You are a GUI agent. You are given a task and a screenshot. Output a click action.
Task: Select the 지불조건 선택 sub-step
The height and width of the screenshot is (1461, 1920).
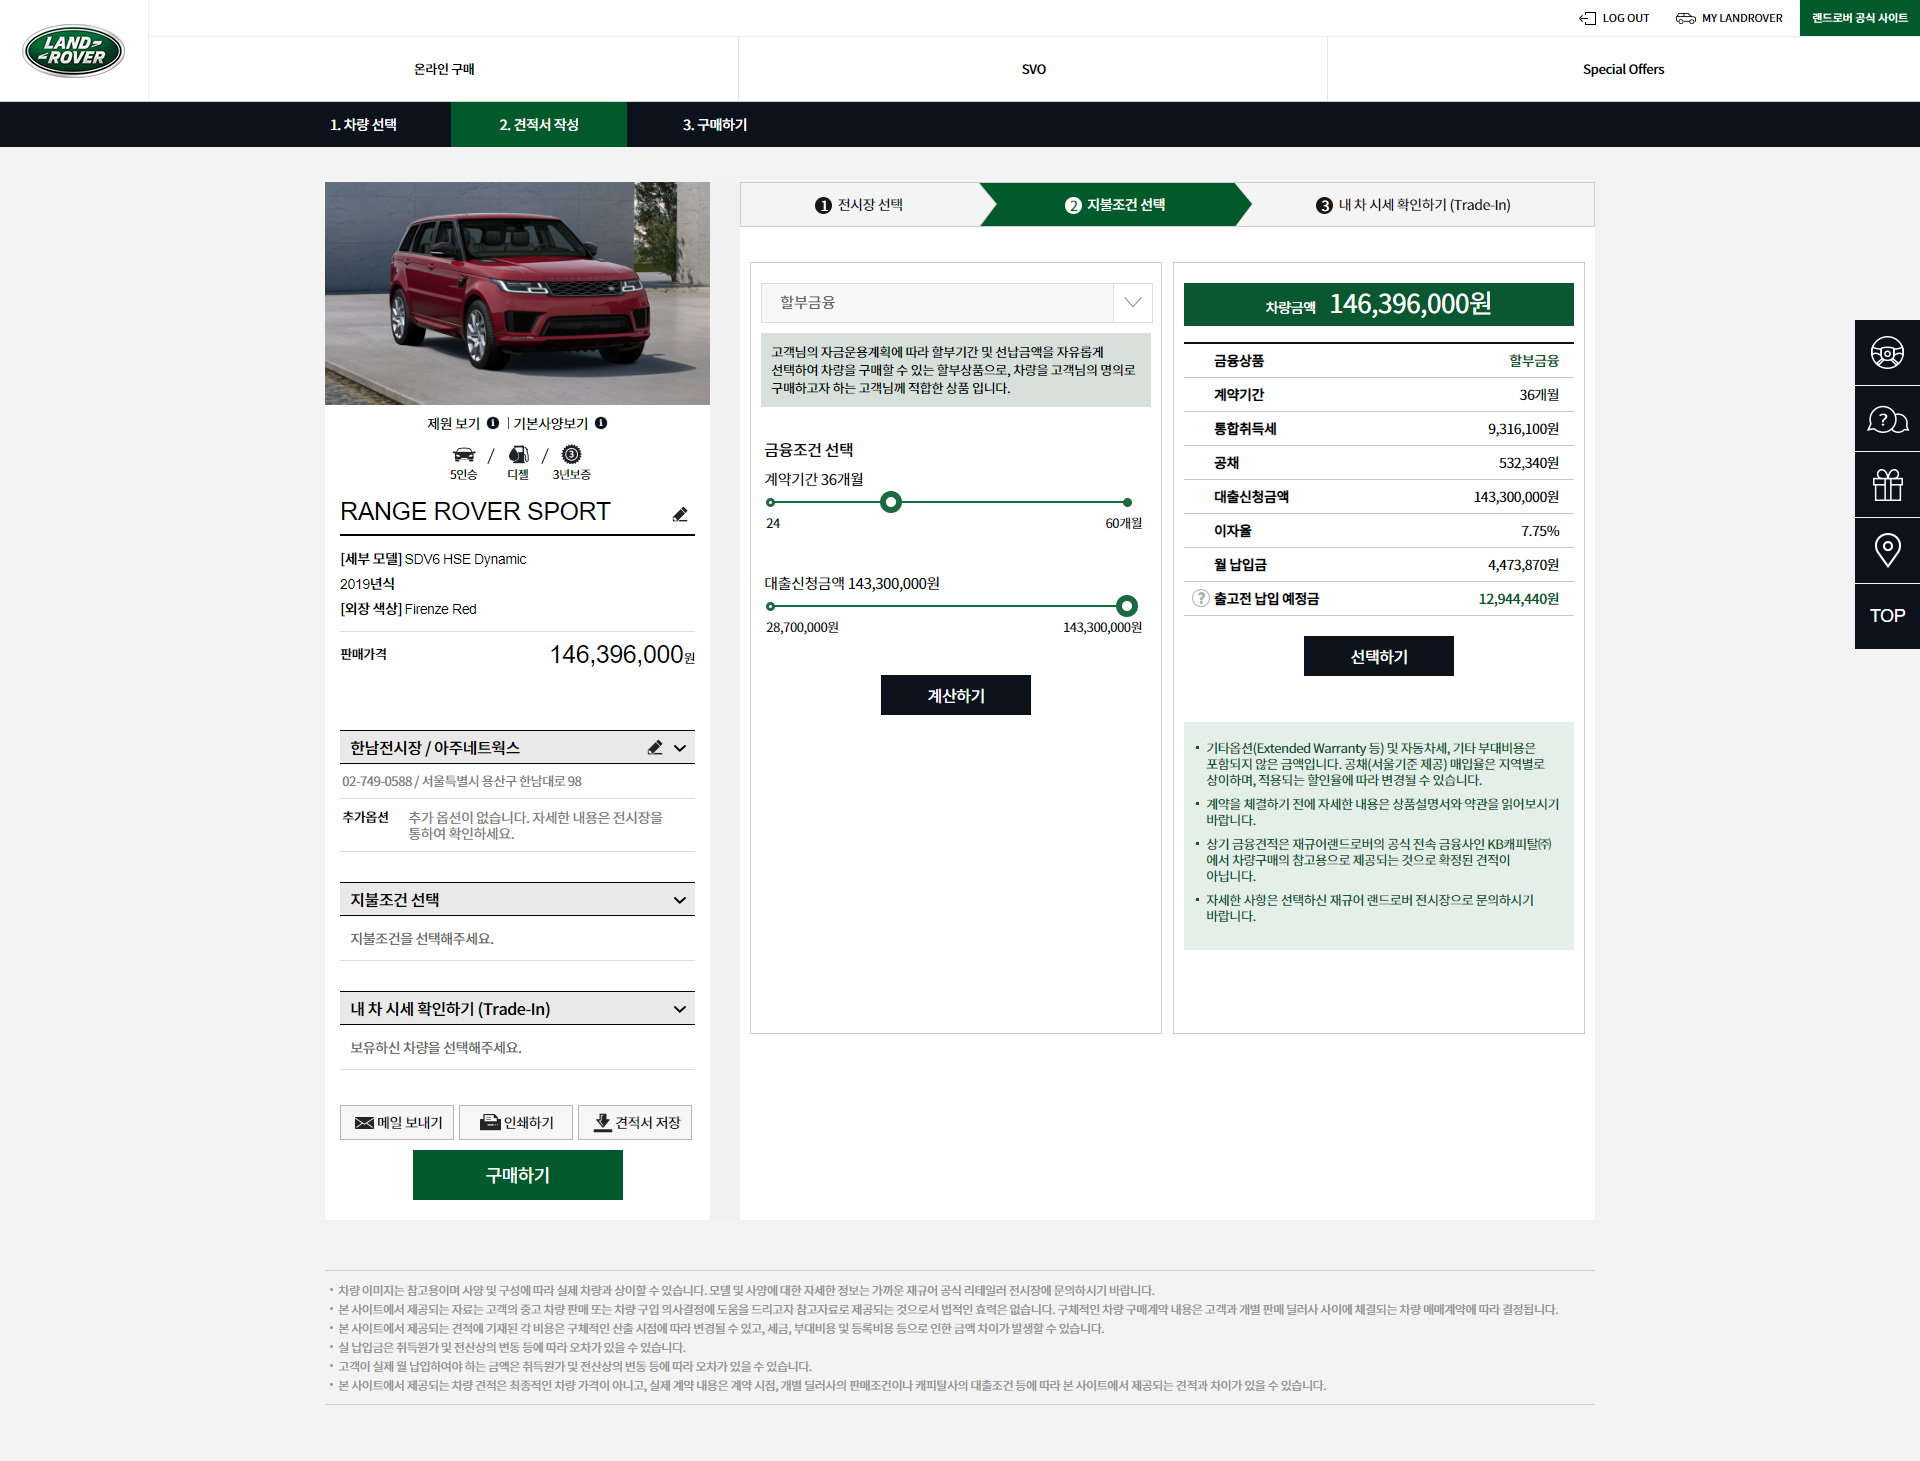point(1115,205)
